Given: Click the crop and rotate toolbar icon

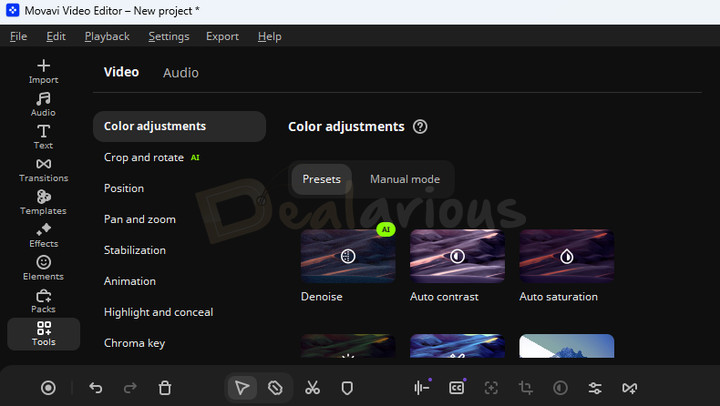Looking at the screenshot, I should [526, 388].
